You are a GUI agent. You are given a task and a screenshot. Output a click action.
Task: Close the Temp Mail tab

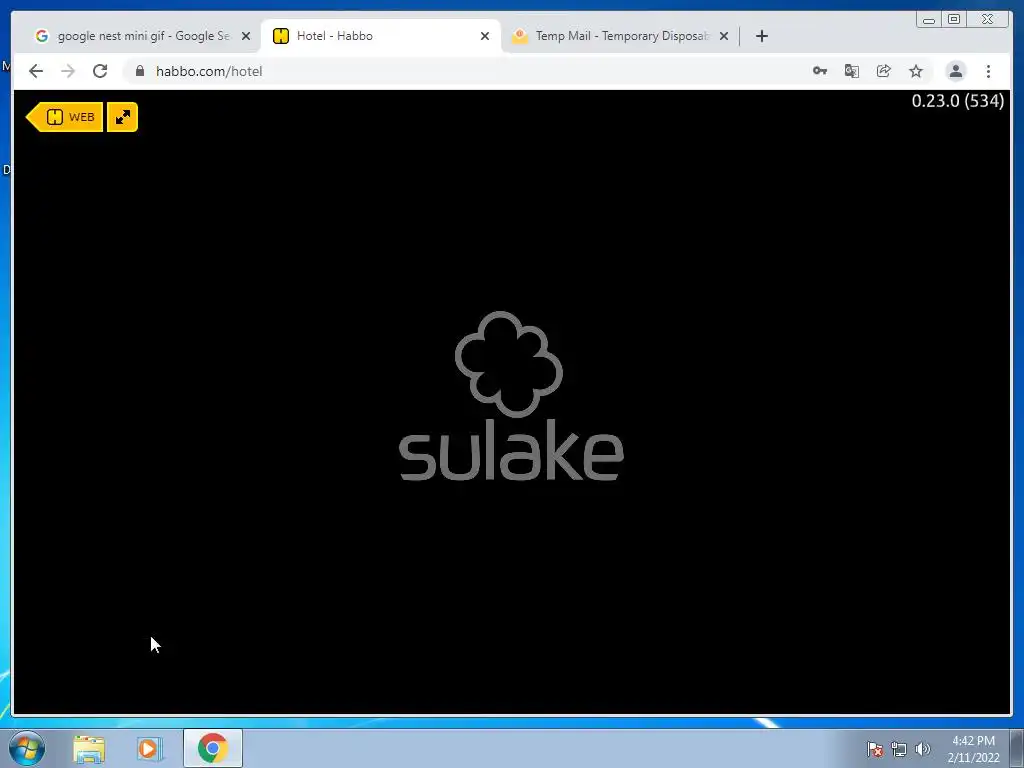[x=724, y=36]
